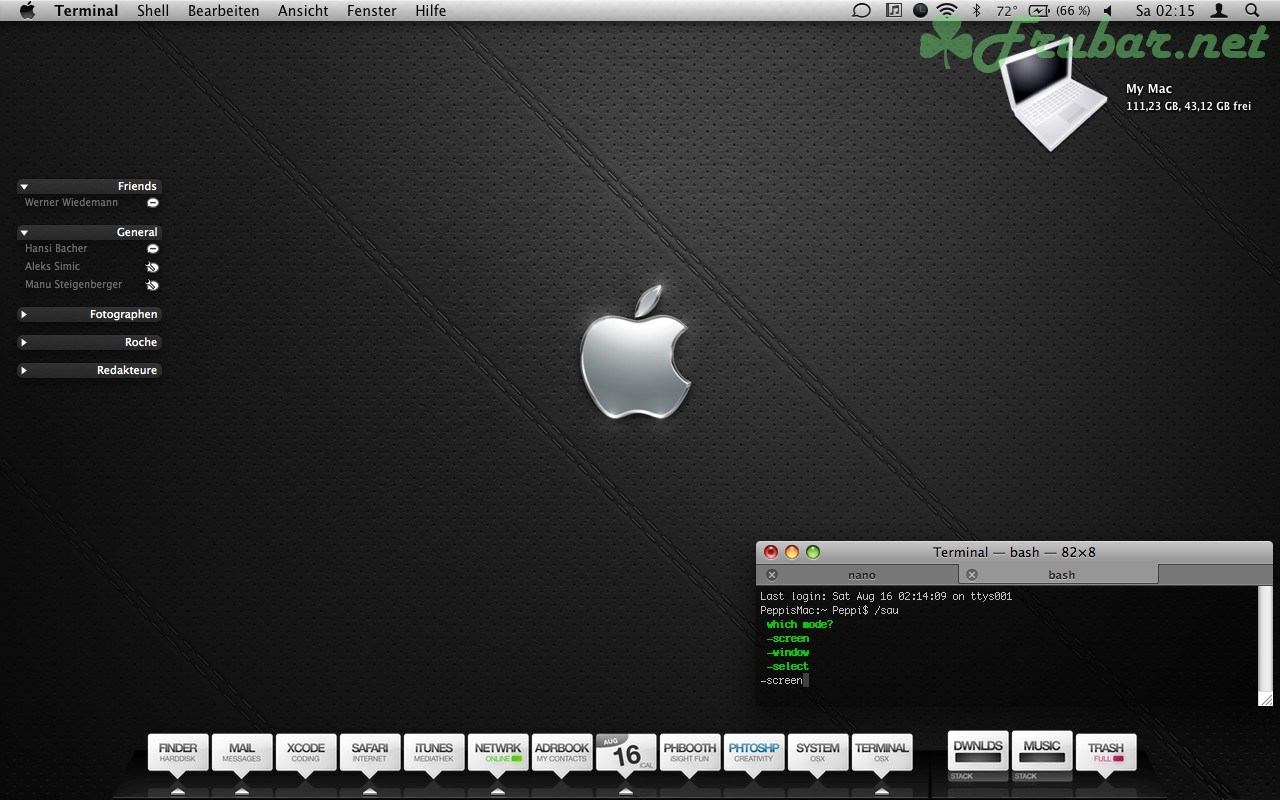
Task: Open the volume menu bar icon
Action: pos(1108,11)
